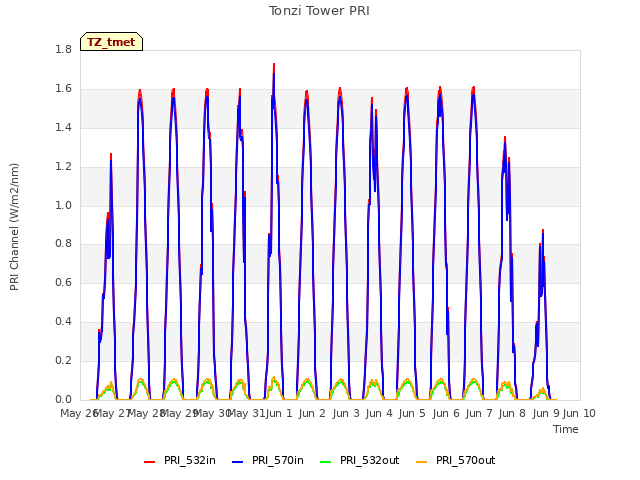Screen dimensions: 640x480
Task: Click the orange PRI_570out legend swatch
Action: tap(421, 462)
